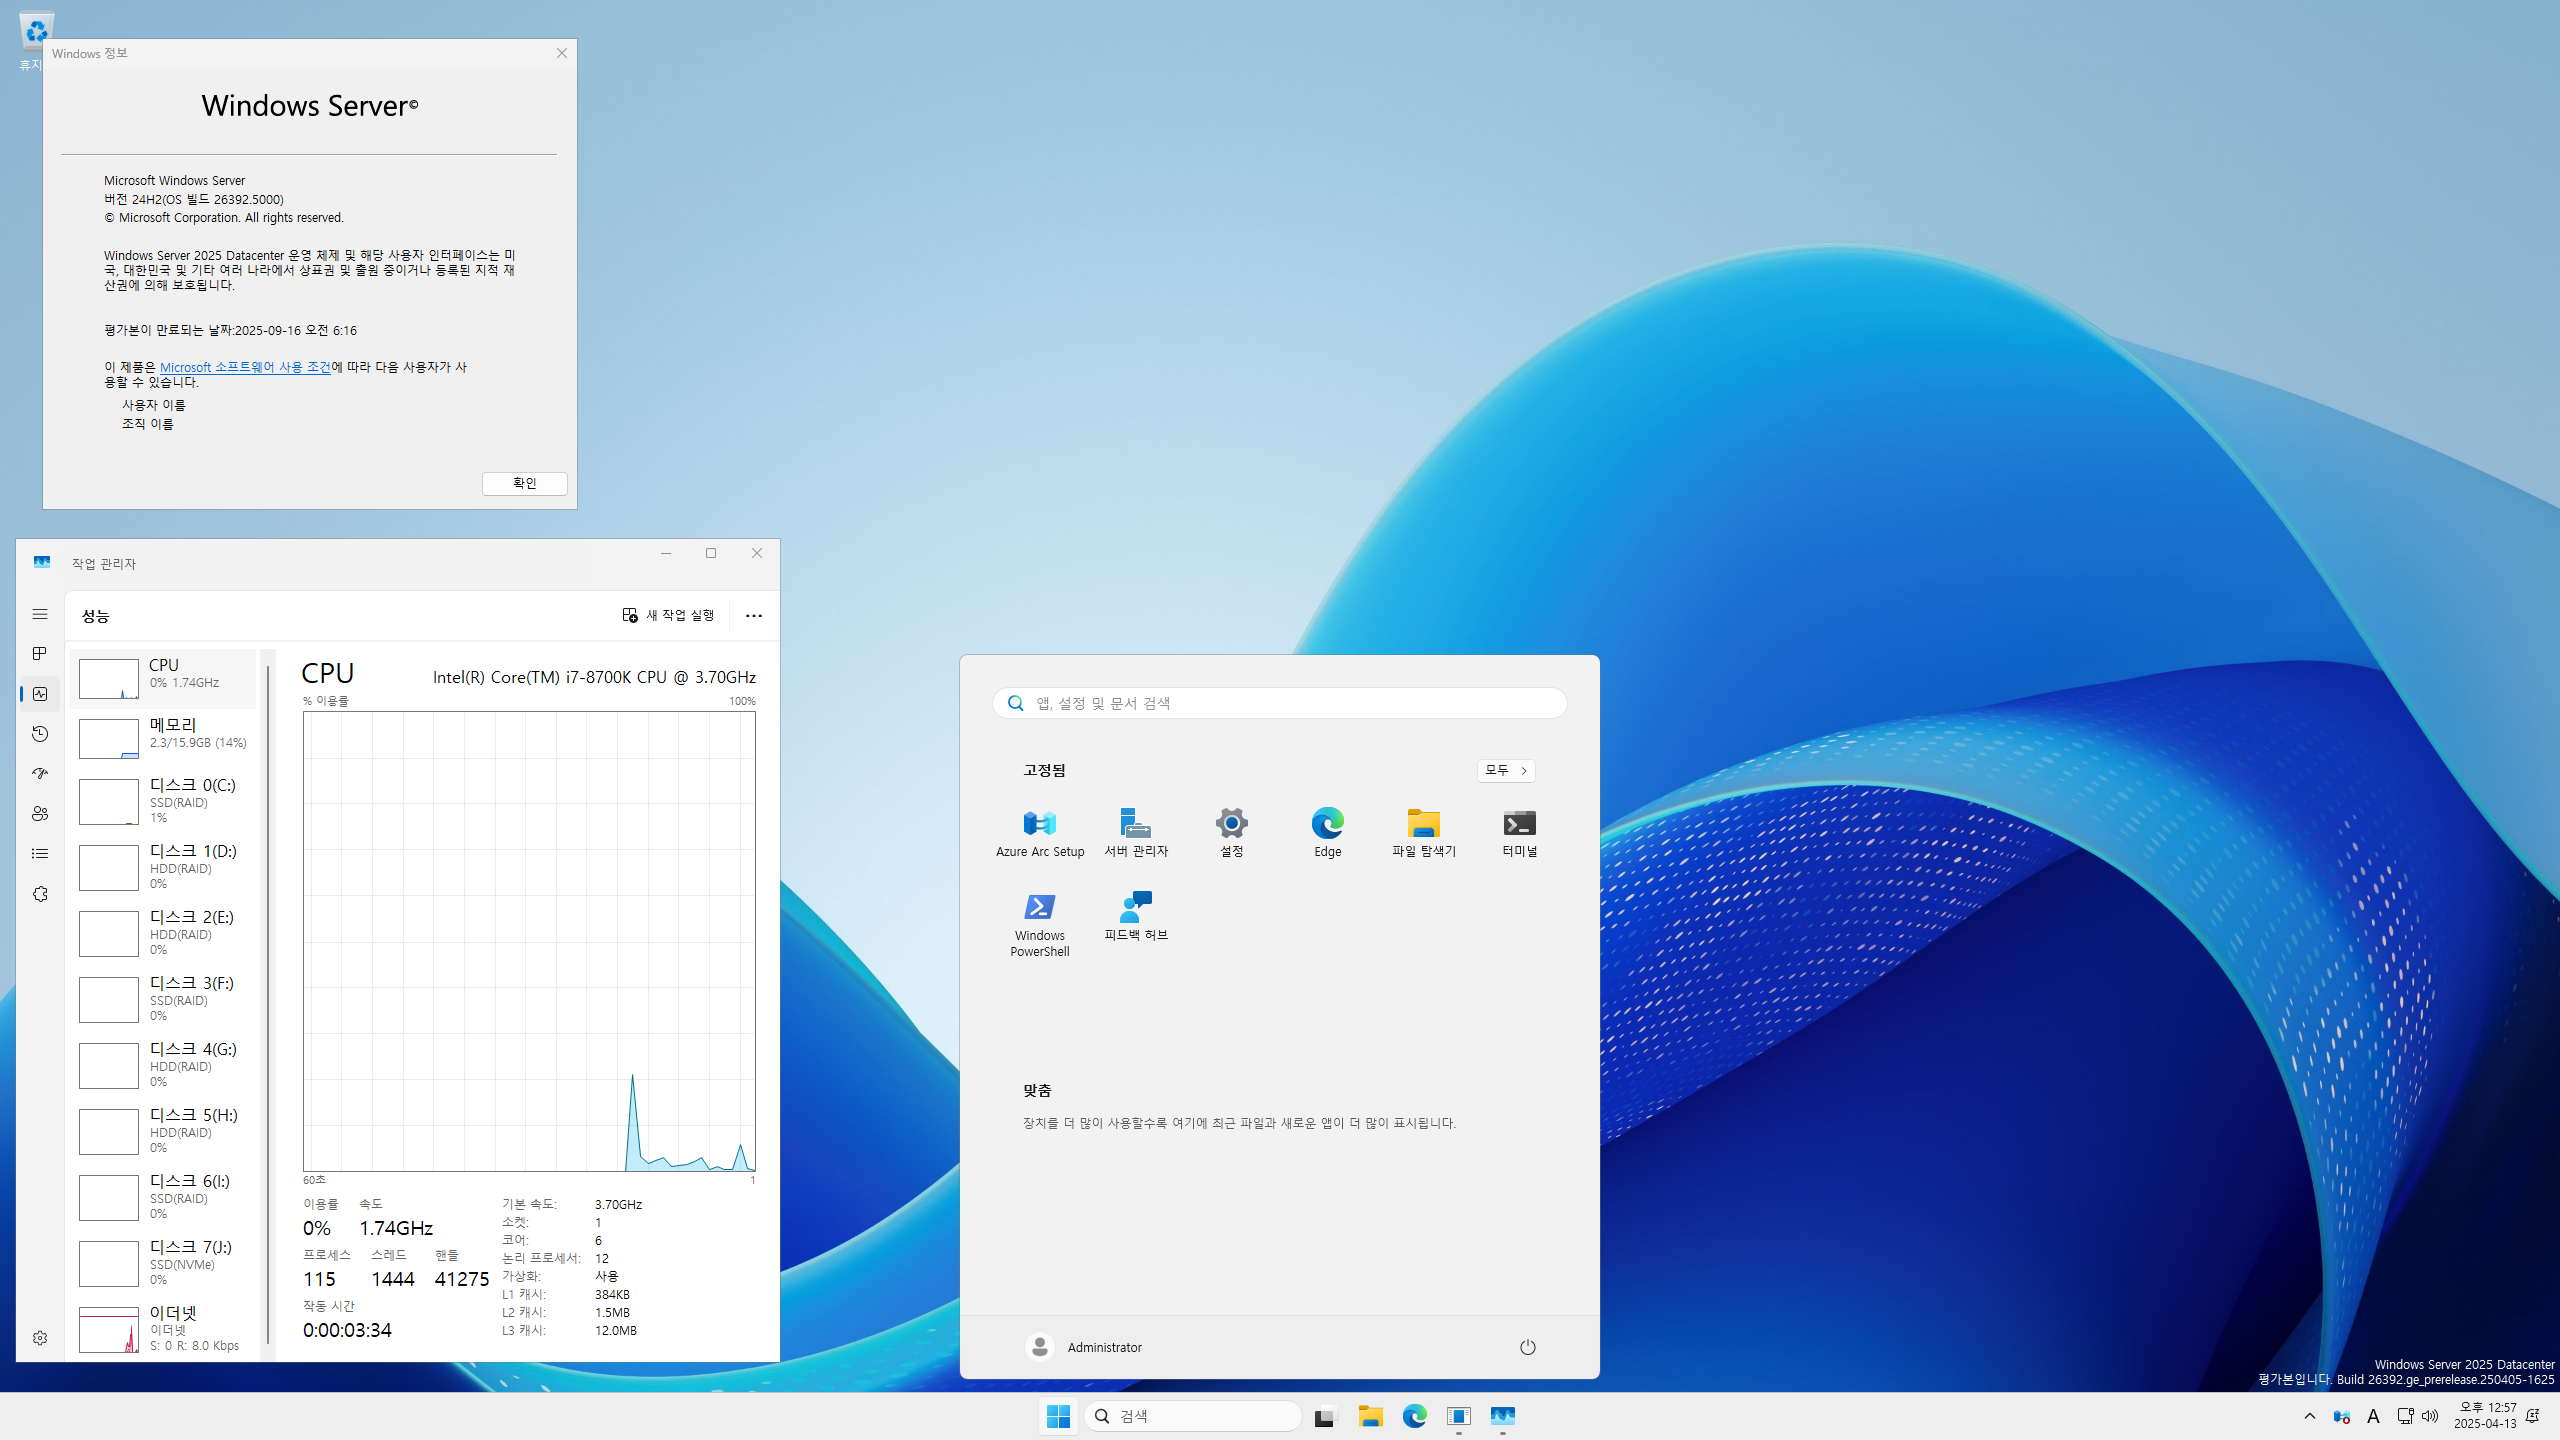Open Processes page in Task Manager sidebar

click(40, 653)
